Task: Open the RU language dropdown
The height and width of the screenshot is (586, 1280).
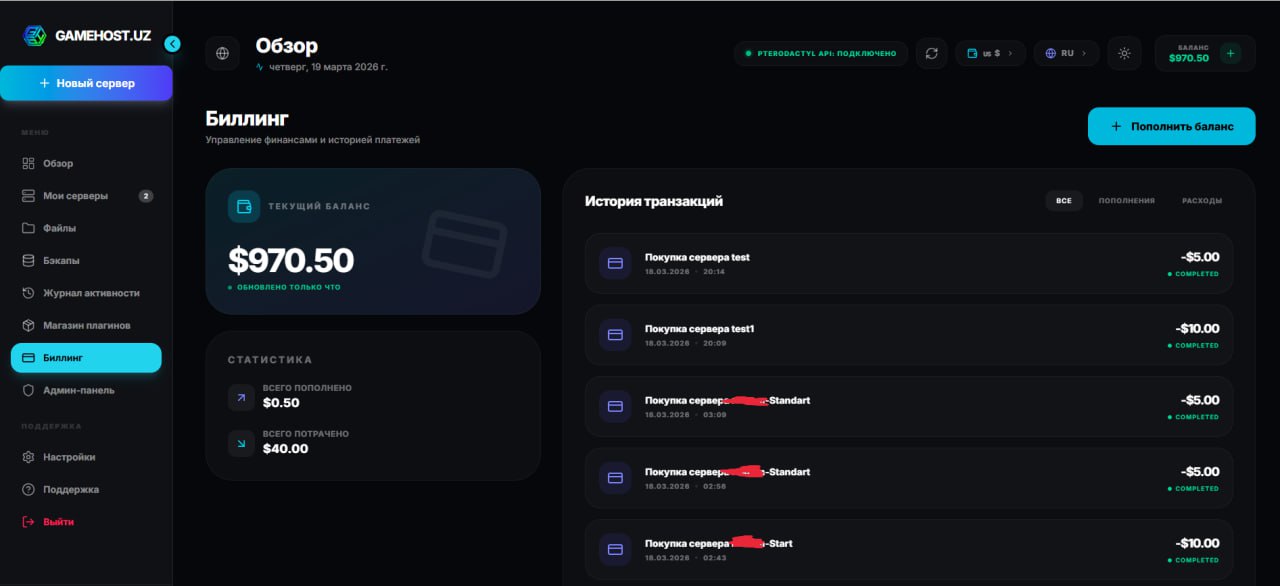Action: [1066, 53]
